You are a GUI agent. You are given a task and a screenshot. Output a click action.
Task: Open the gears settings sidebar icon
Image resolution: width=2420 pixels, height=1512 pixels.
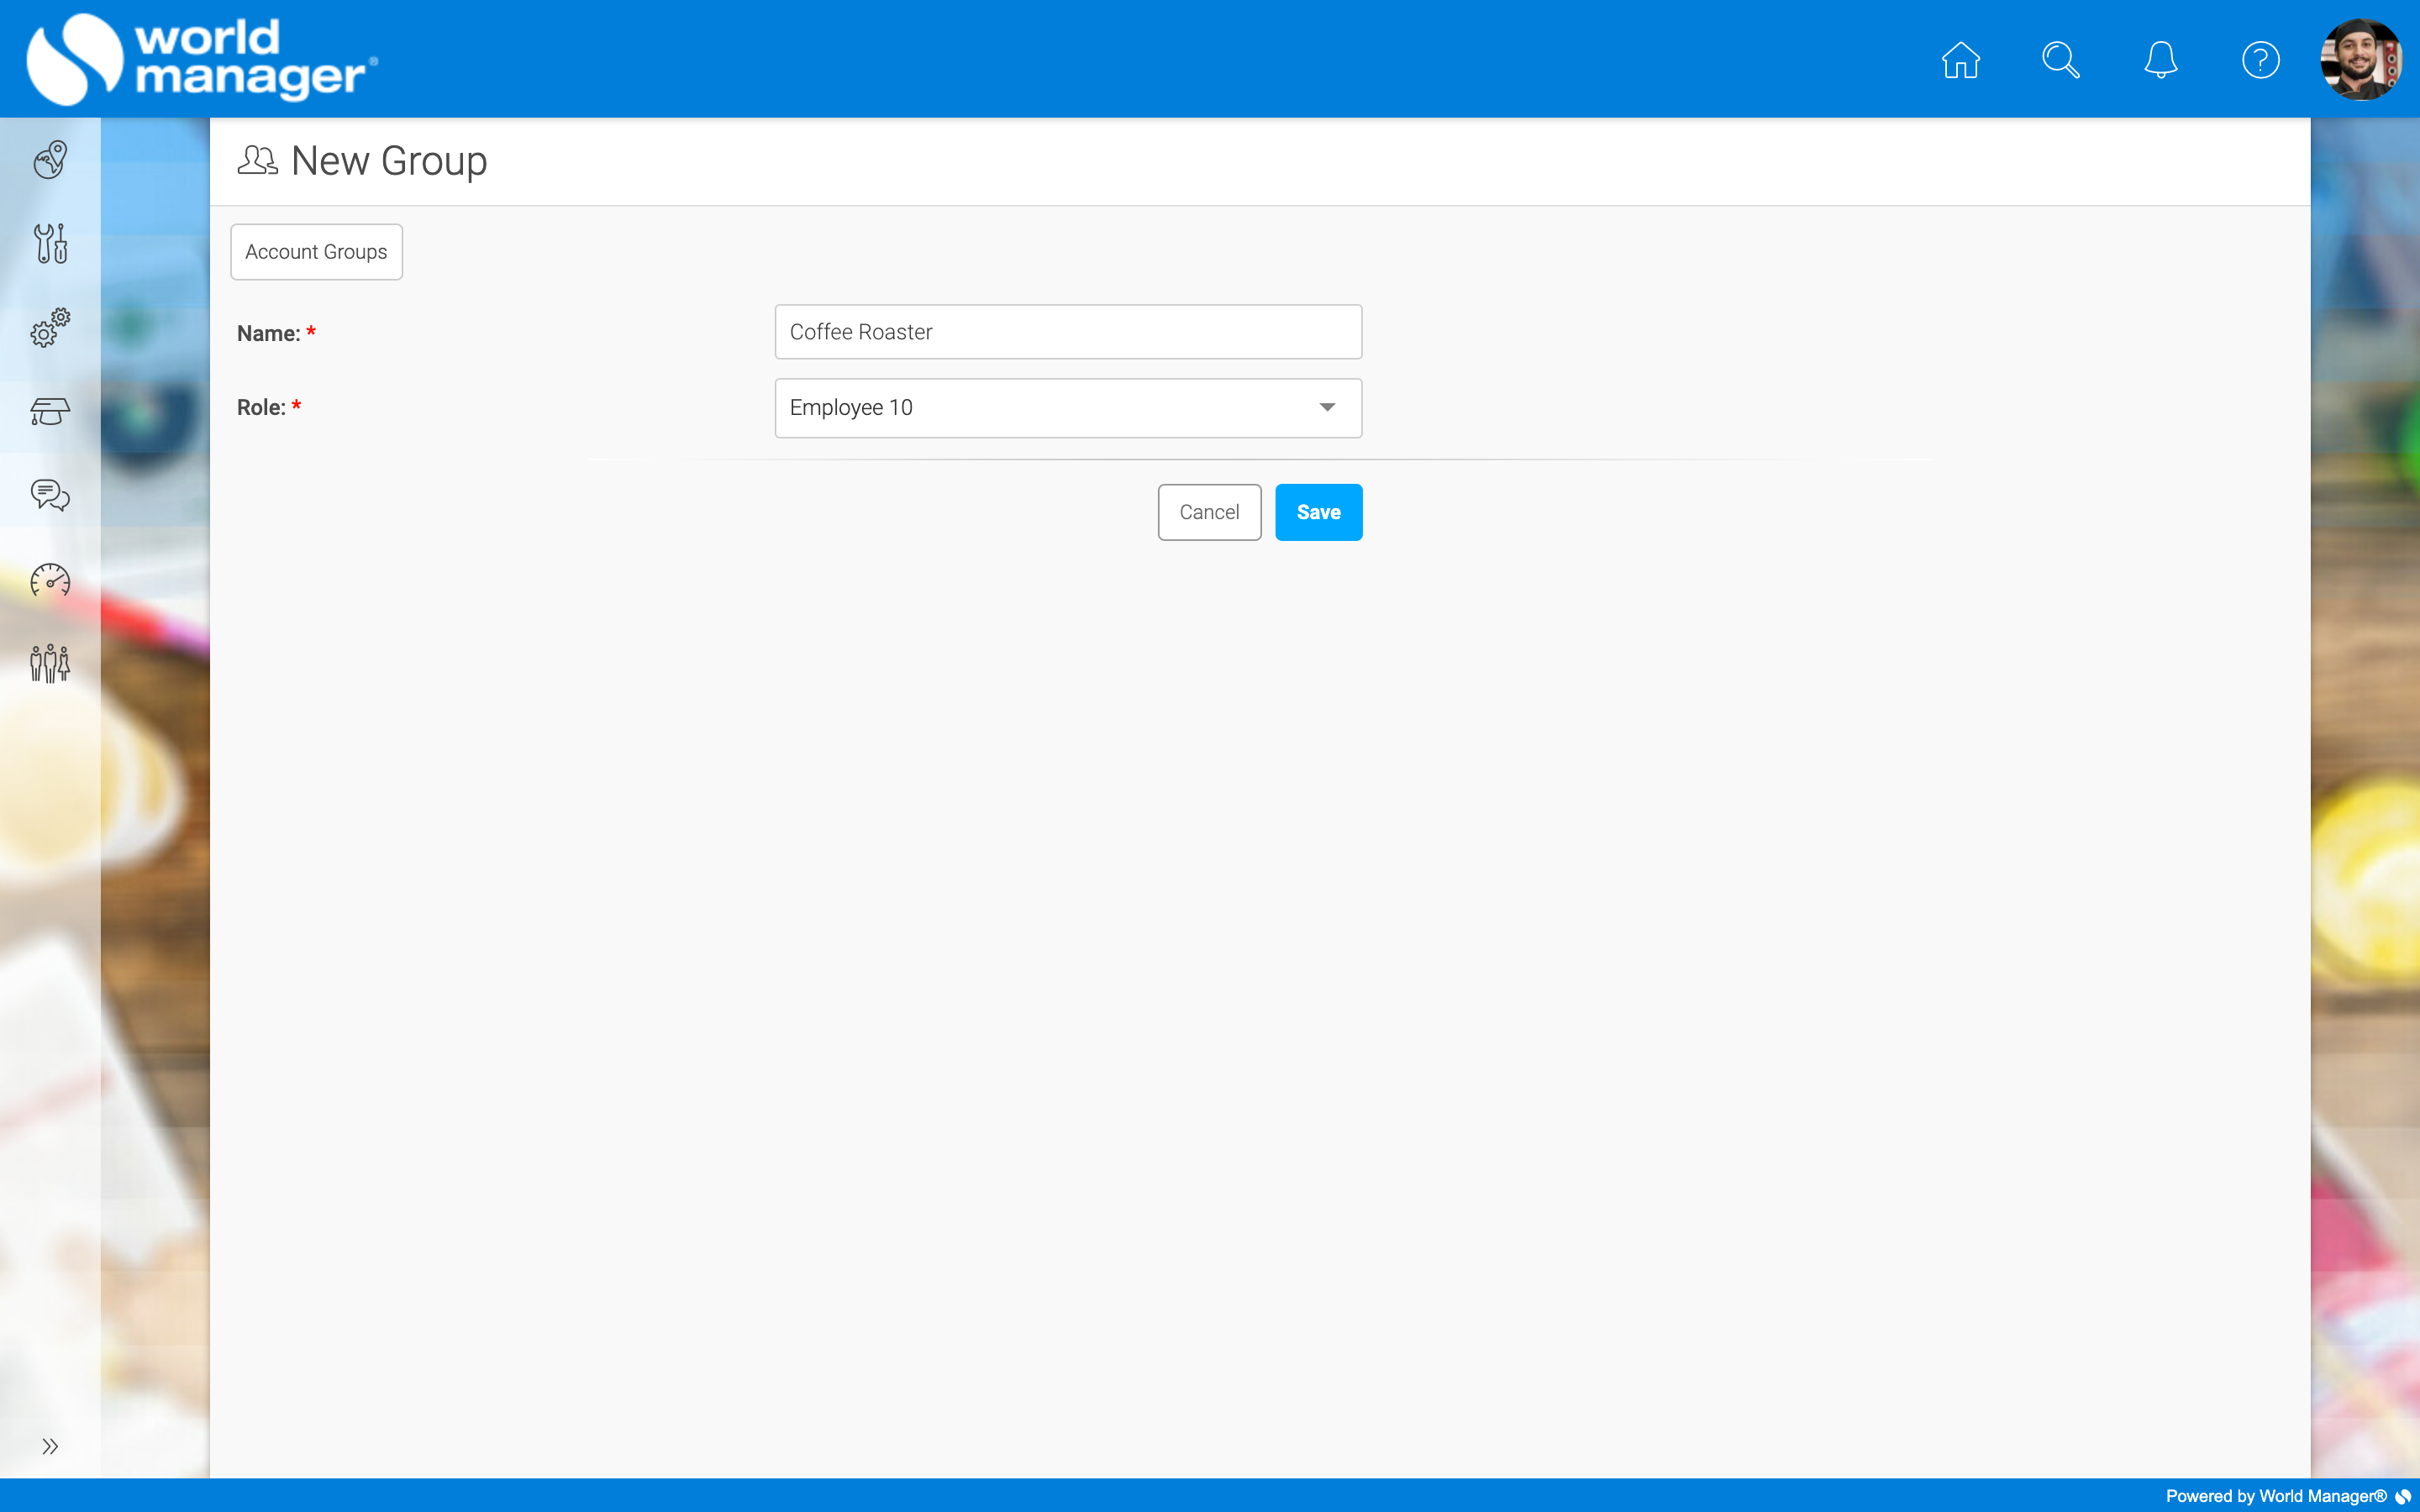(50, 327)
